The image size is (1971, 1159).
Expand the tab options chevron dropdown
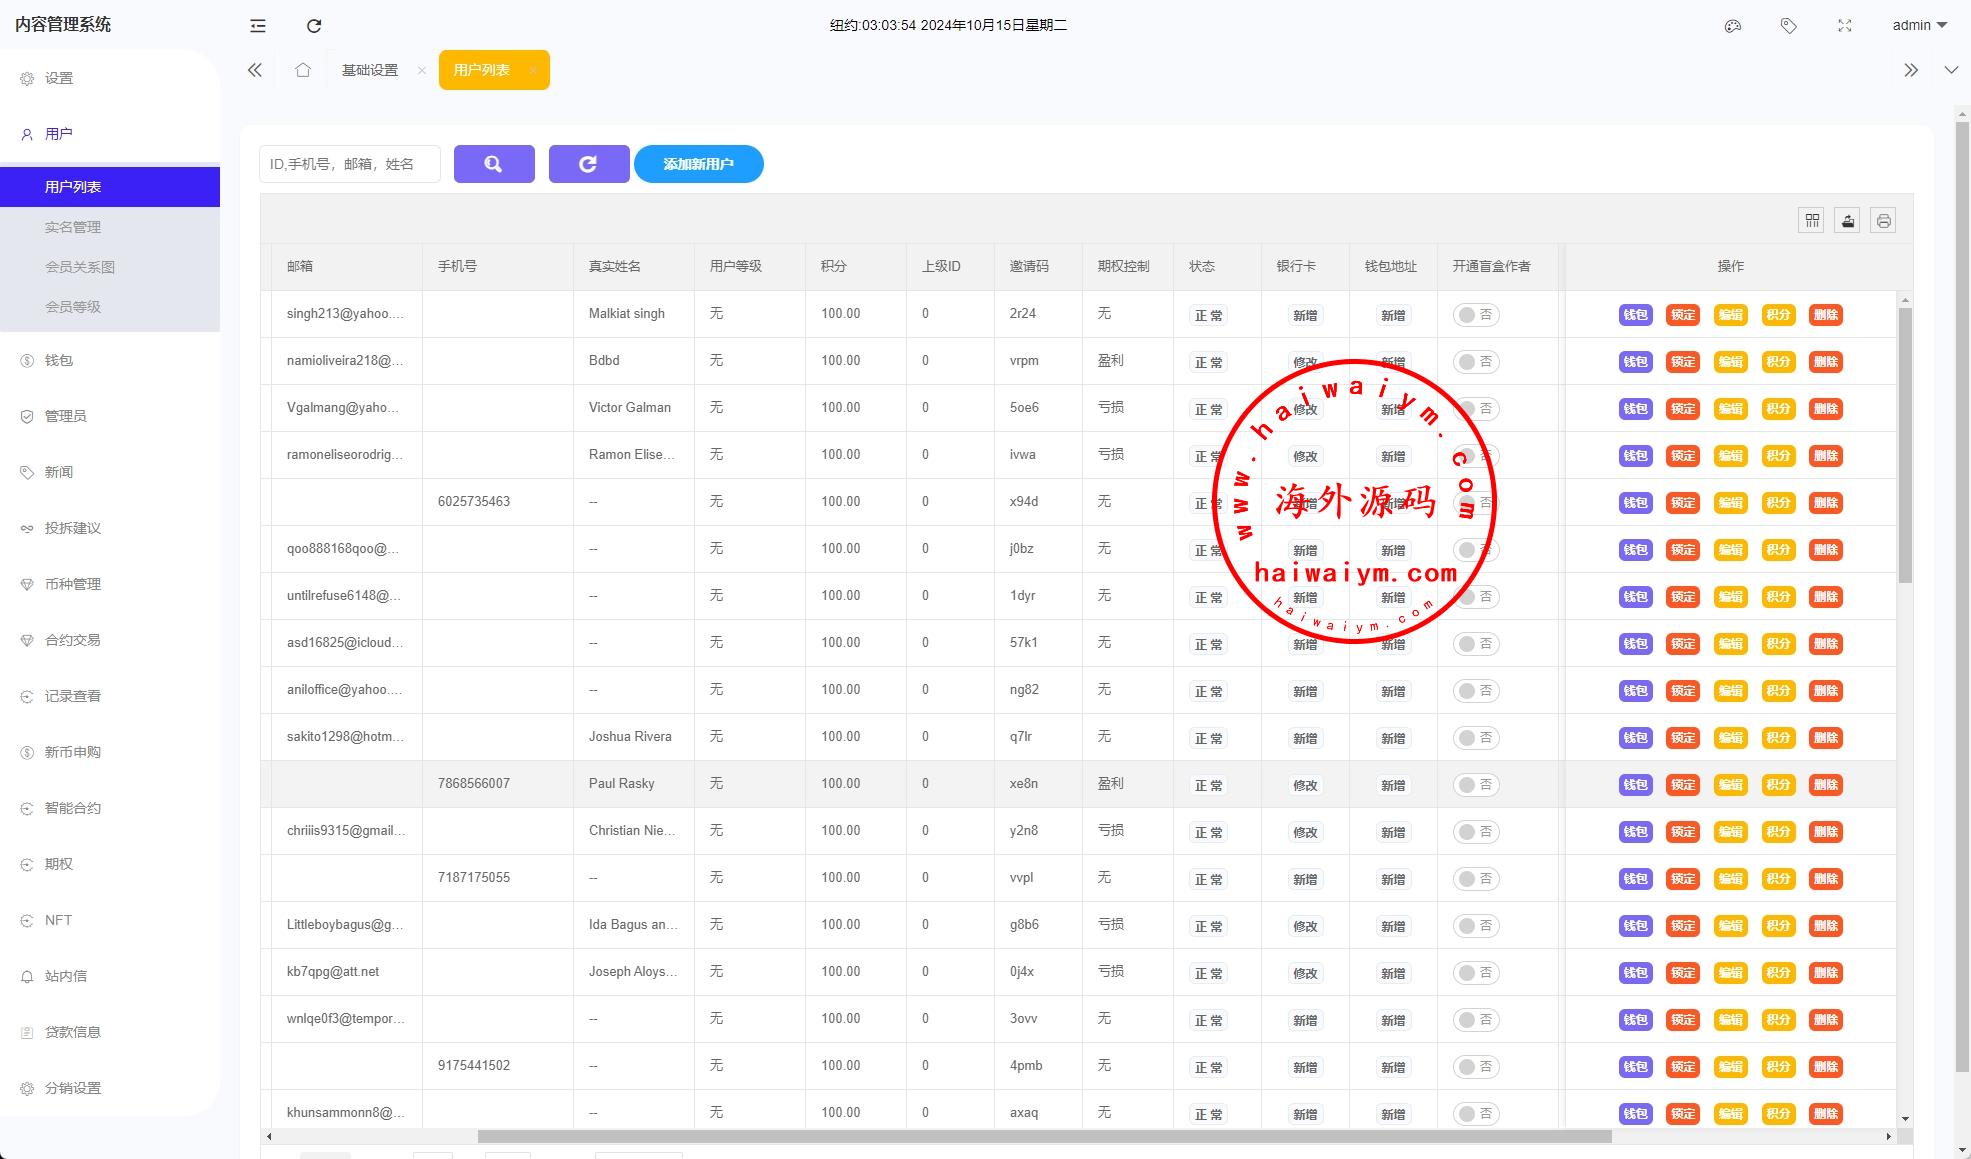coord(1950,70)
